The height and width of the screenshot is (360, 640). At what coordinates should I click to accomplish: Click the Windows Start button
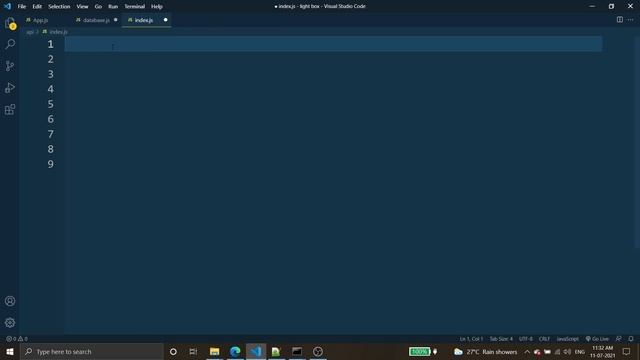(10, 351)
